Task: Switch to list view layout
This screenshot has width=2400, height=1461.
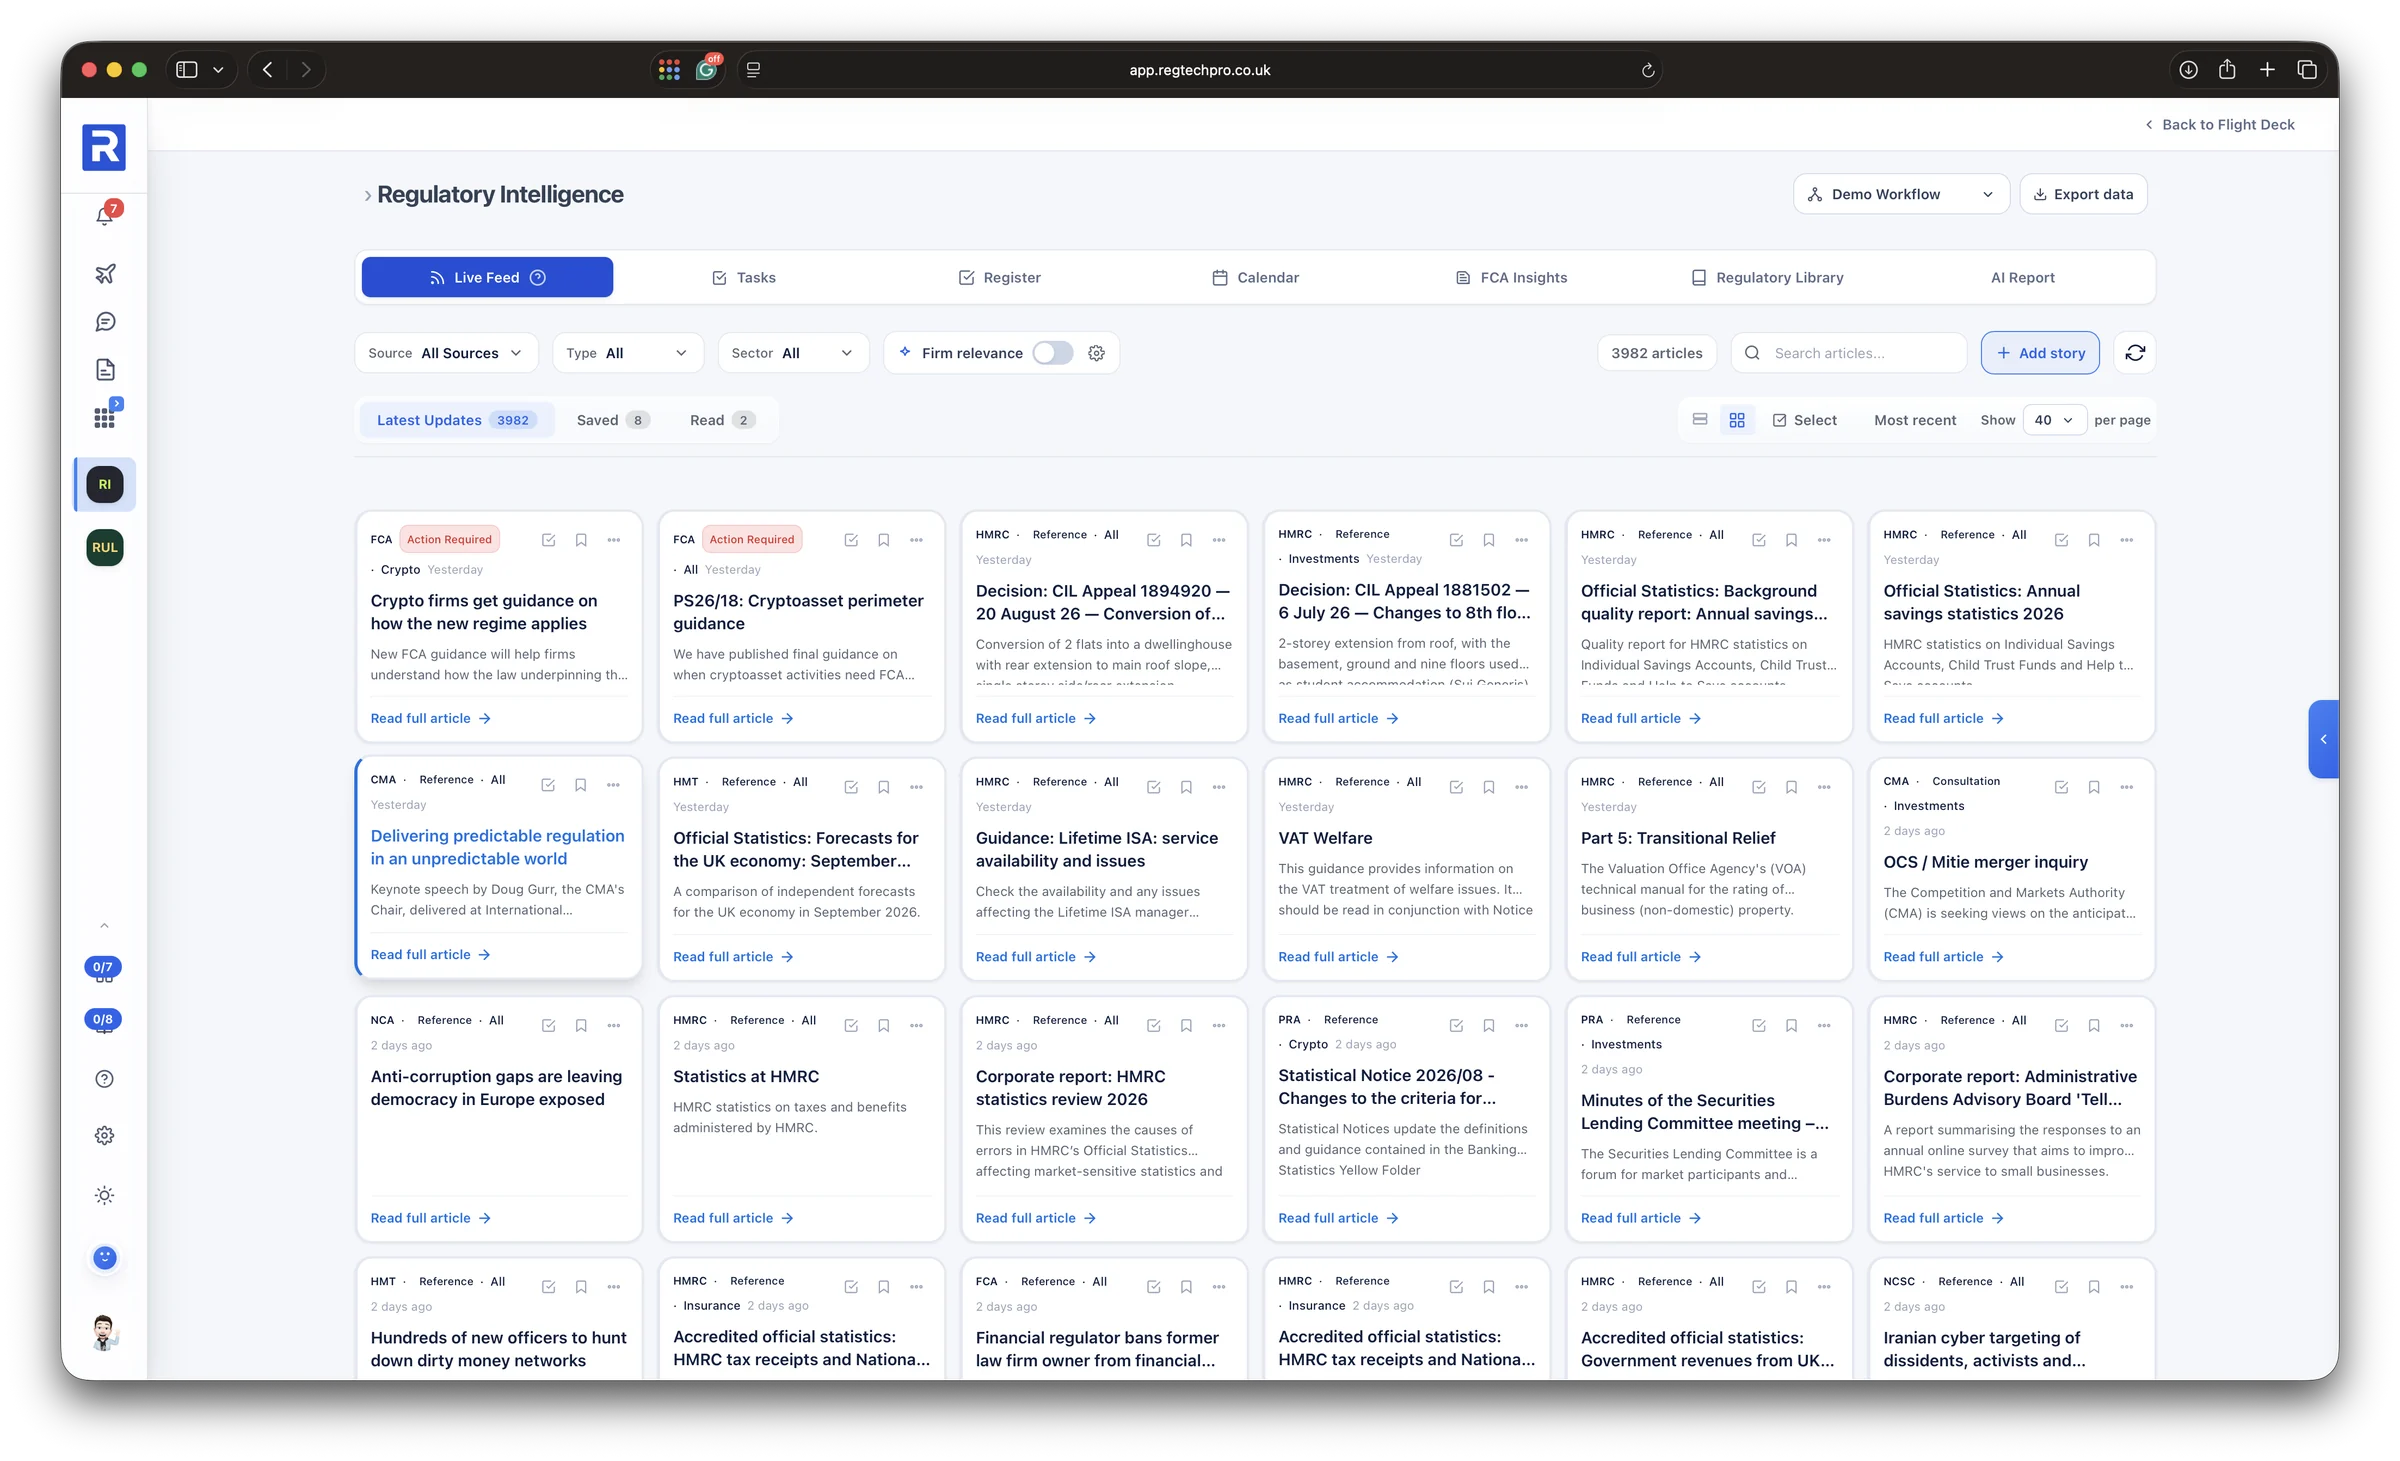Action: (x=1700, y=420)
